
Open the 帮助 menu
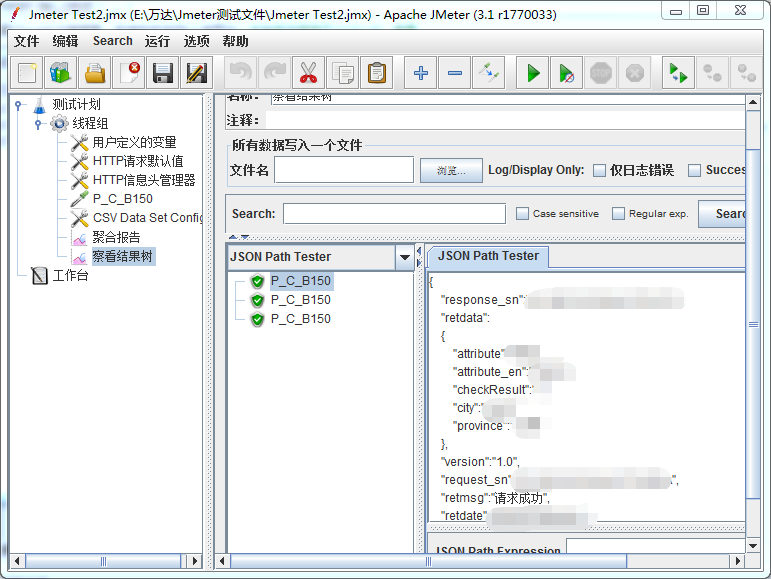[235, 41]
